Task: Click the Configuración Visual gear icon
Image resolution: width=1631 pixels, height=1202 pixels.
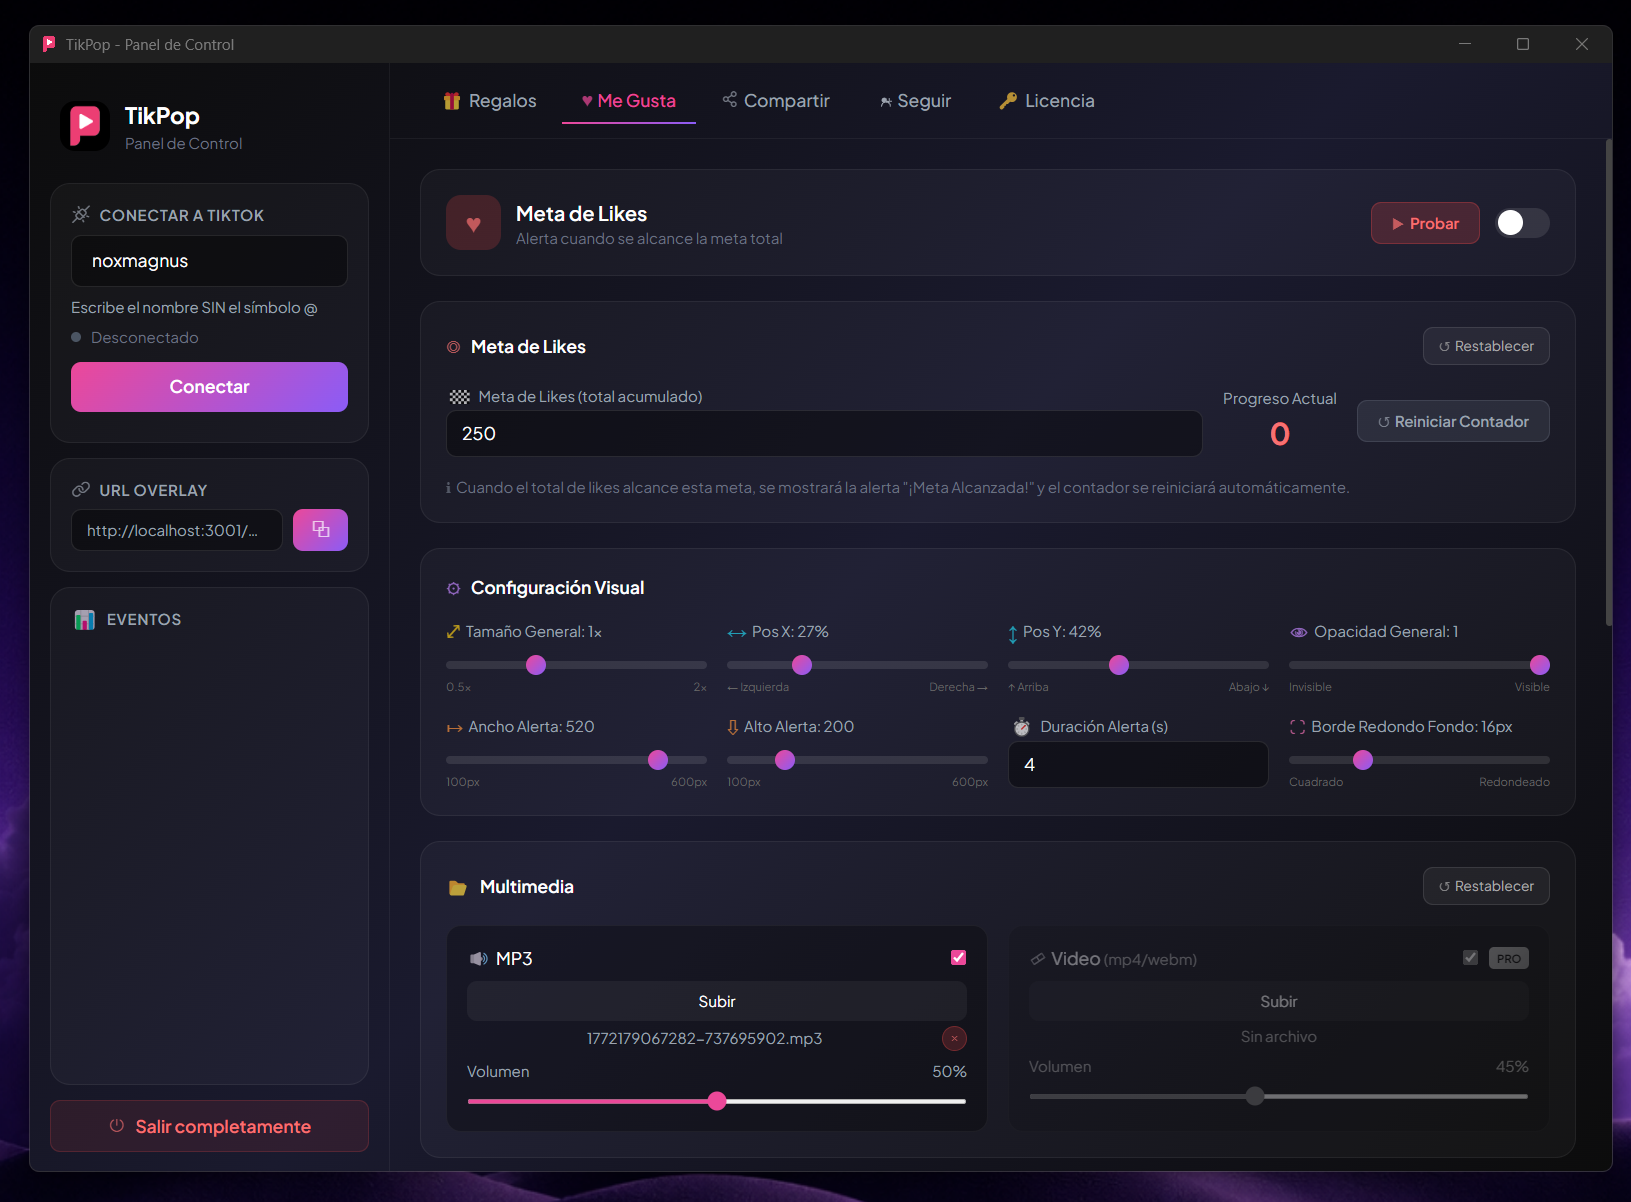Action: [454, 589]
